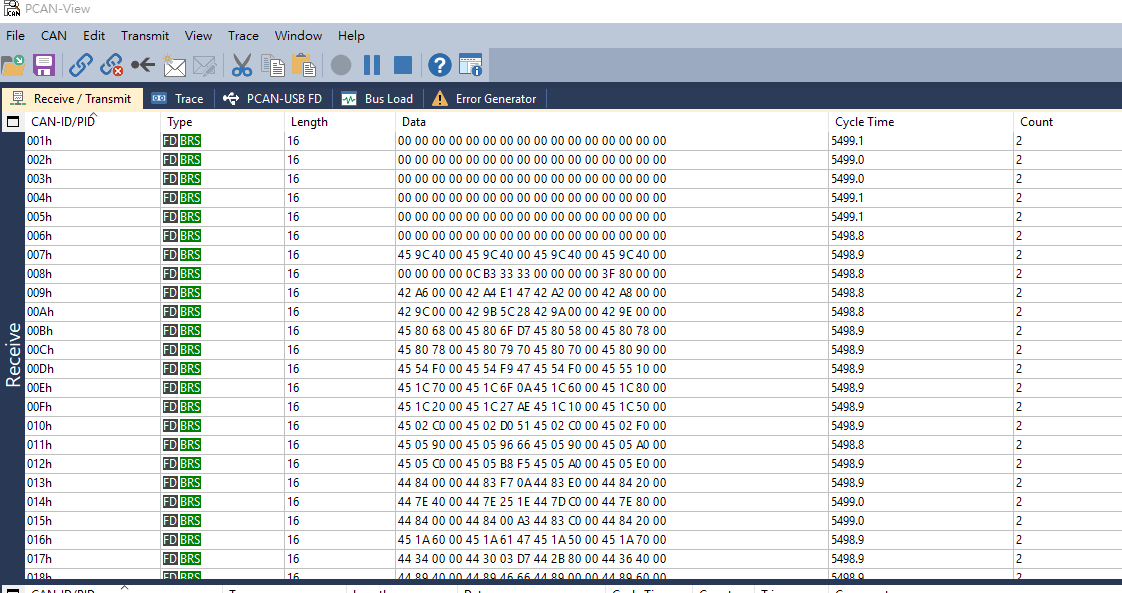Click the data bytes of row 00Bh

(x=532, y=330)
